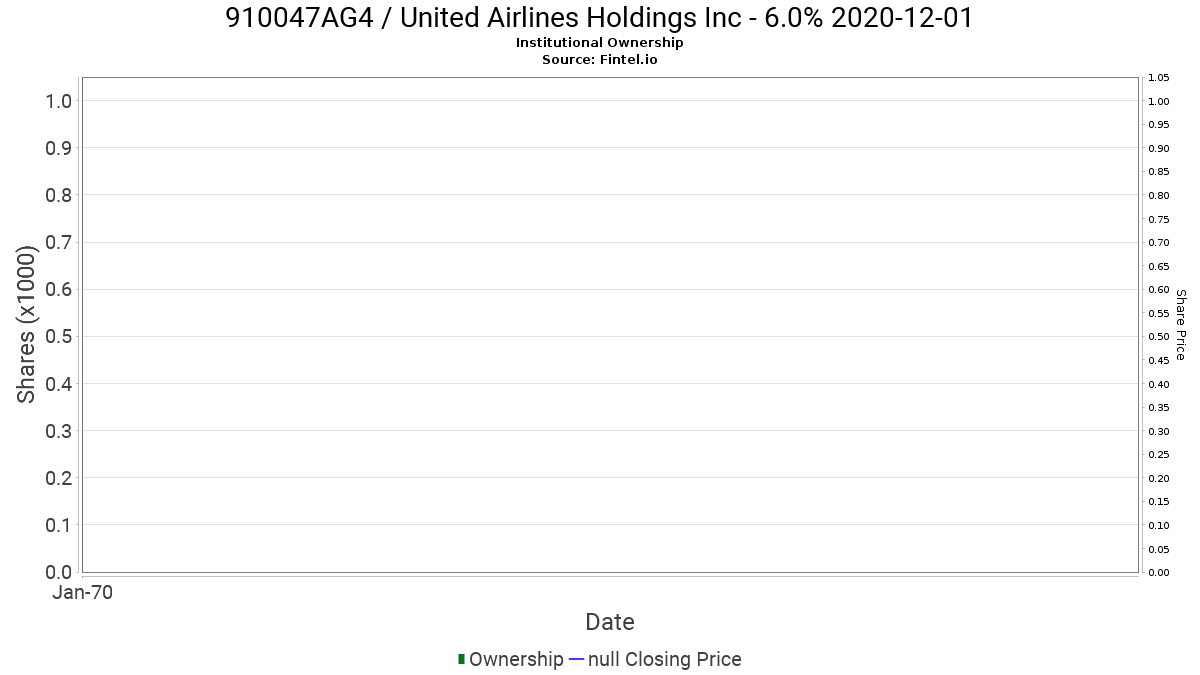Toggle the null Closing Price legend label
Viewport: 1200px width, 675px height.
coord(665,659)
